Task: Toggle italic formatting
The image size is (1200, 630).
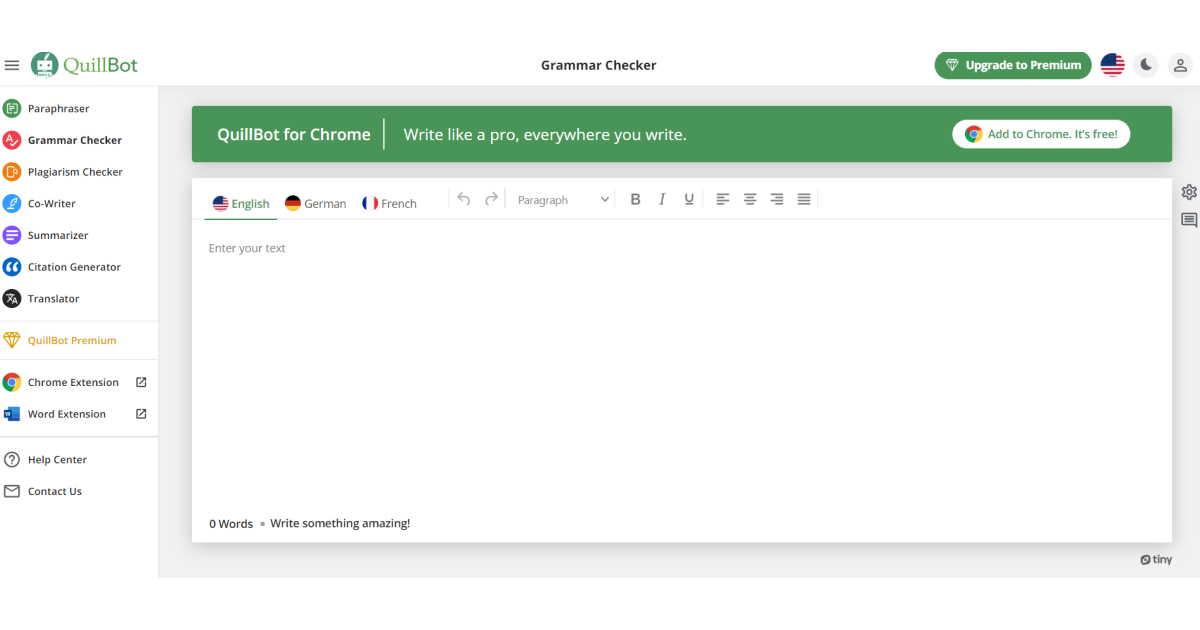Action: [662, 199]
